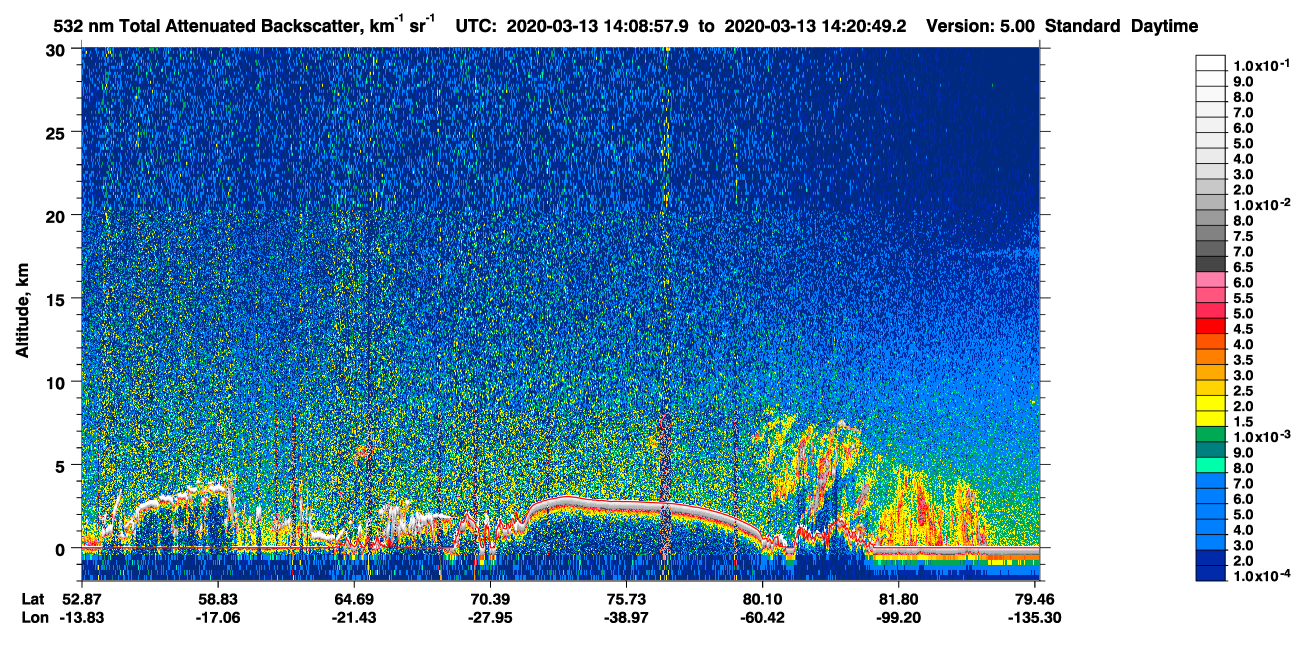Select the start time 2020-03-13 14:08:57.9
The image size is (1300, 667).
pyautogui.click(x=598, y=27)
